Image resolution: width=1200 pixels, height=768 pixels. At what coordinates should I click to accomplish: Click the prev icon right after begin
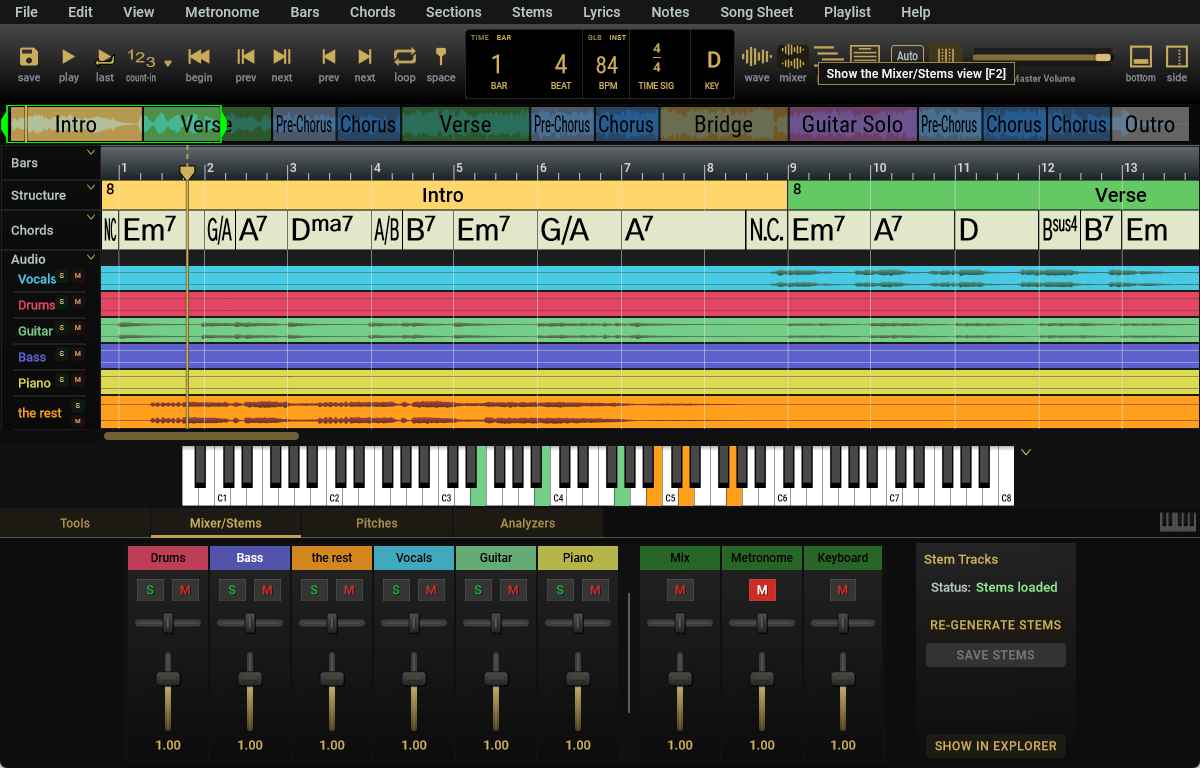coord(246,57)
